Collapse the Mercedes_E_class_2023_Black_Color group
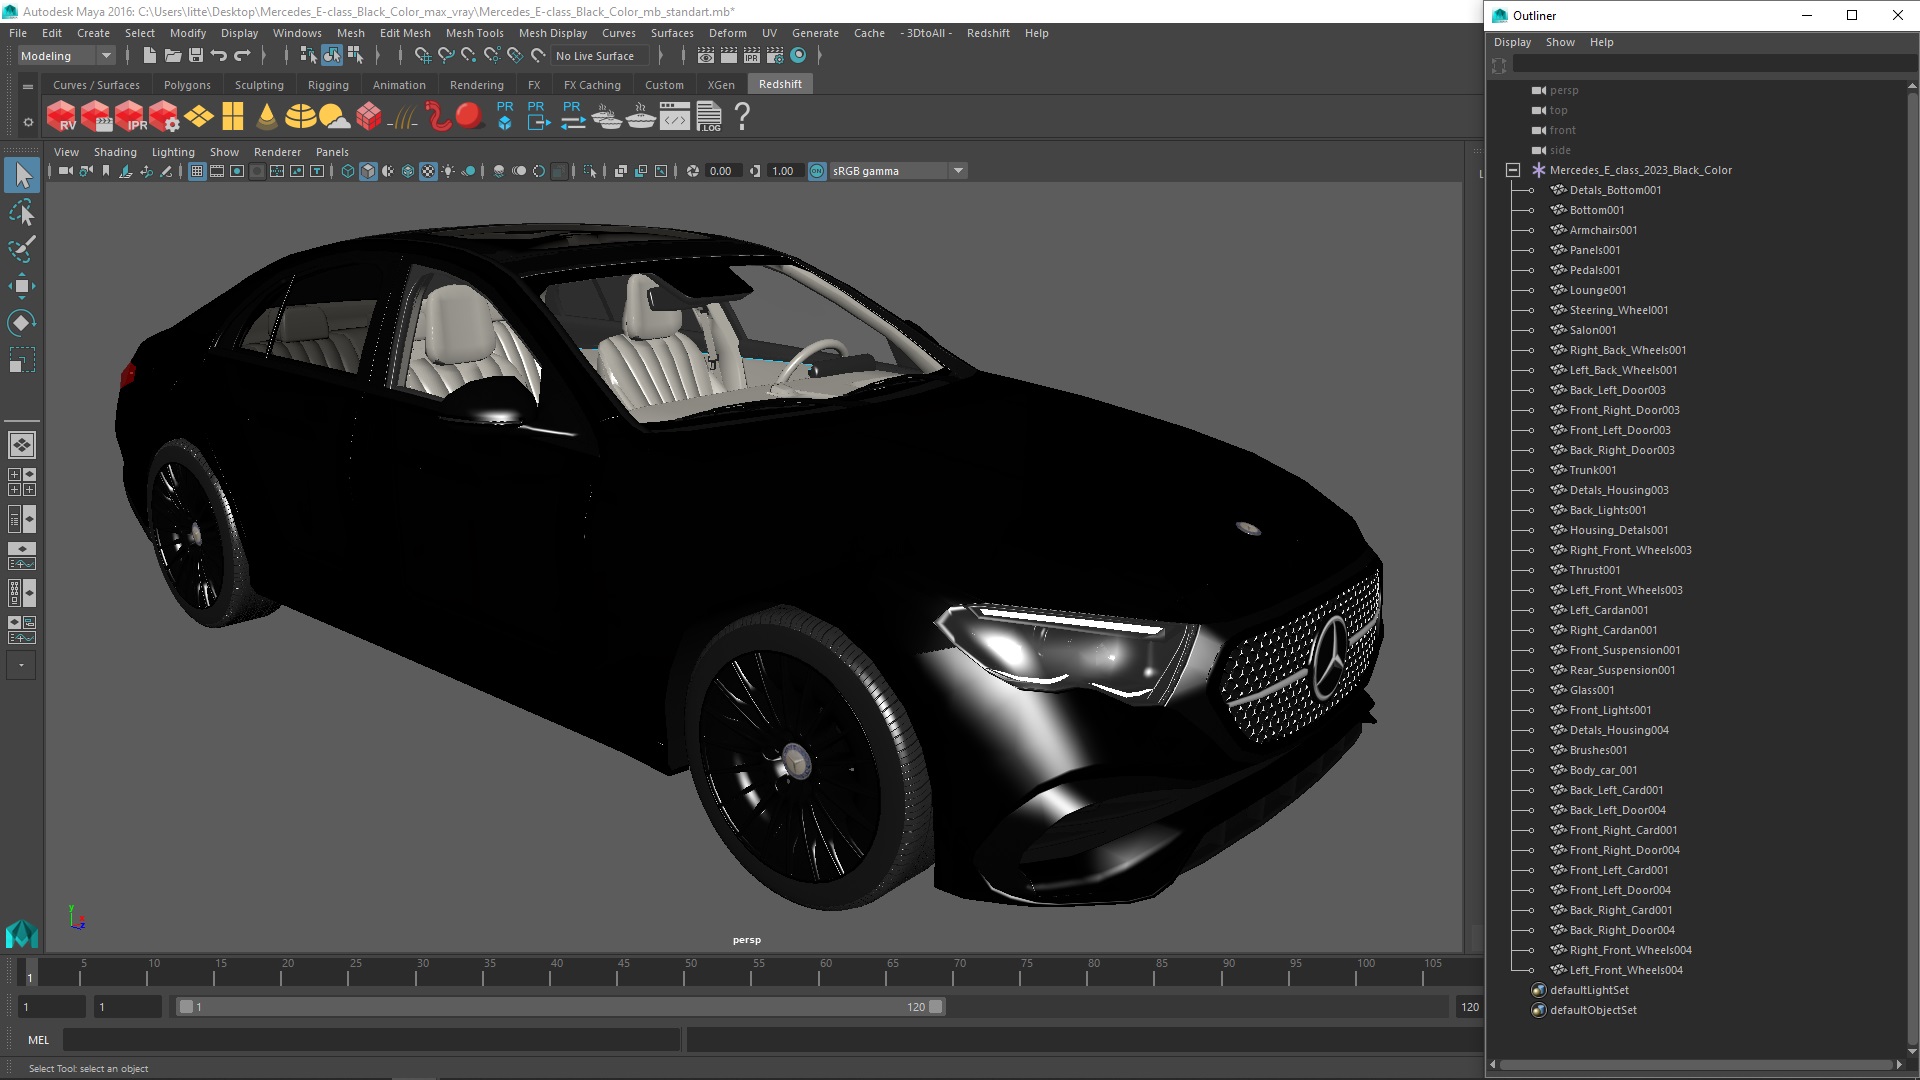The width and height of the screenshot is (1920, 1080). point(1512,170)
